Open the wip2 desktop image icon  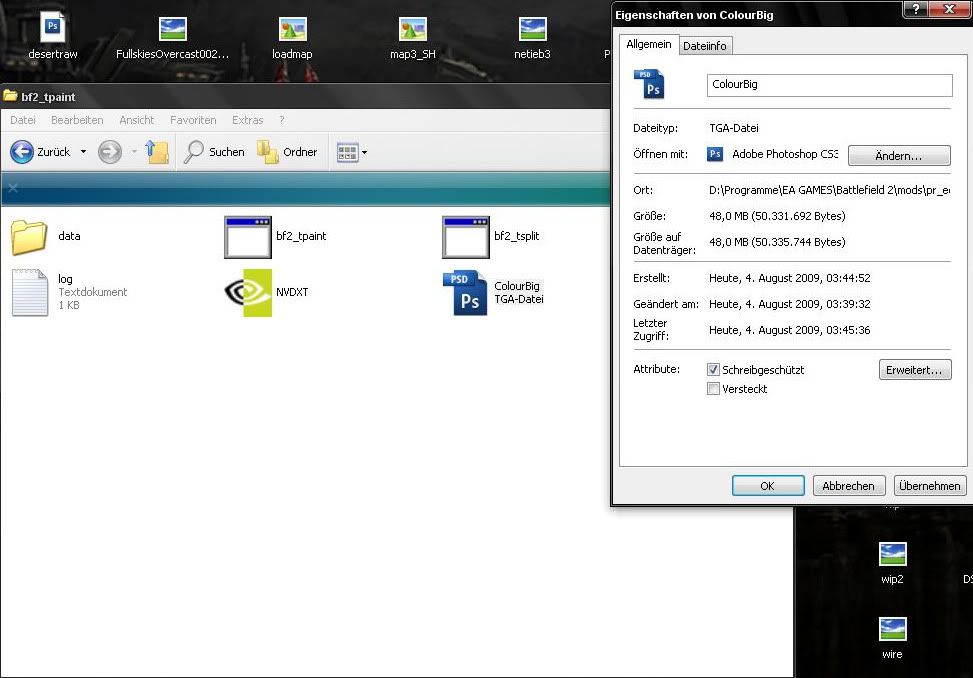[892, 555]
